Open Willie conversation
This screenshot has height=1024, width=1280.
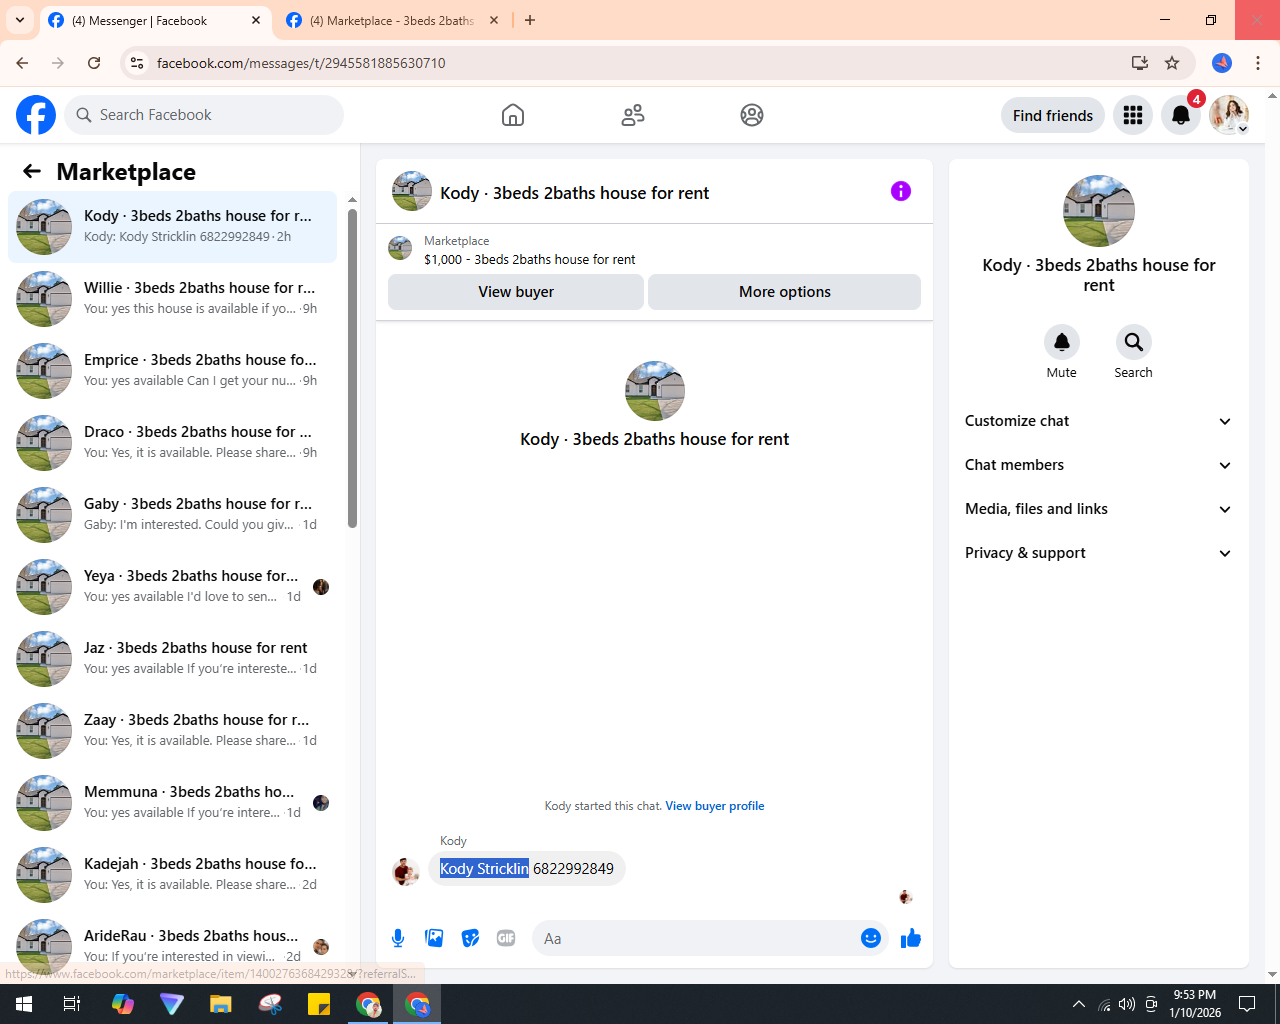point(173,299)
